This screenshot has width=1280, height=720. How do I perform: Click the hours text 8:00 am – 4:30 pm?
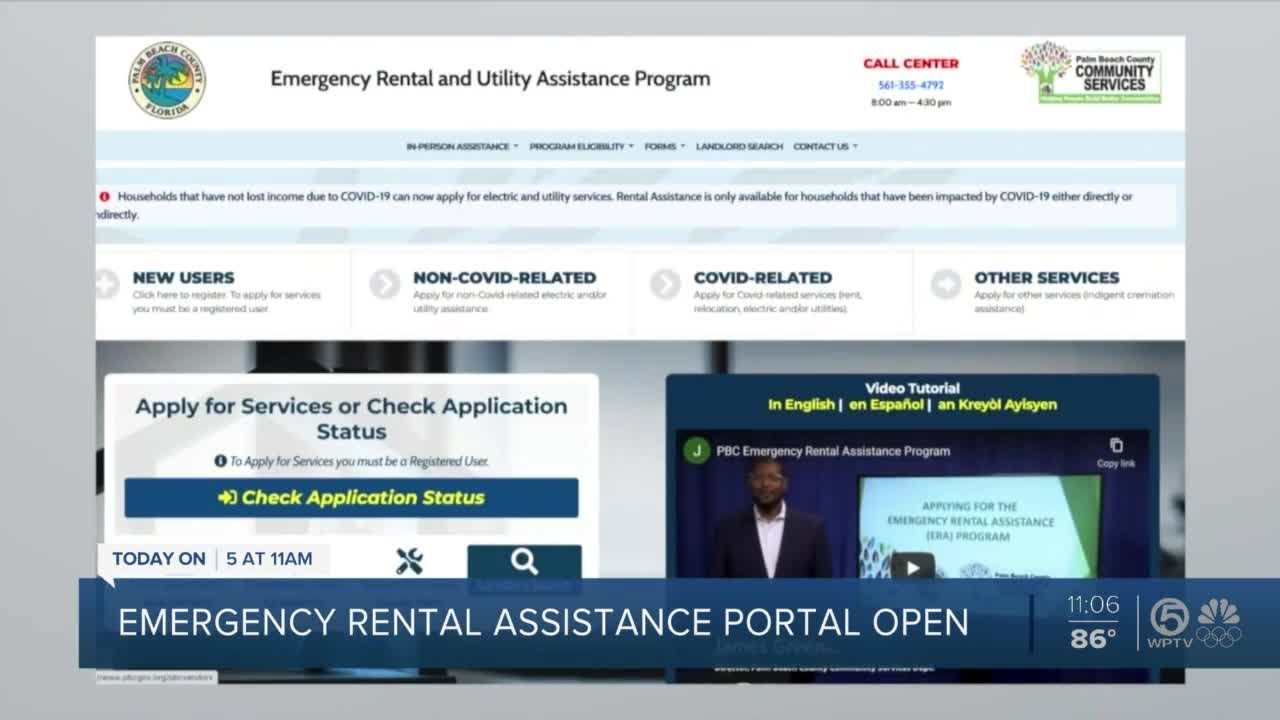911,102
